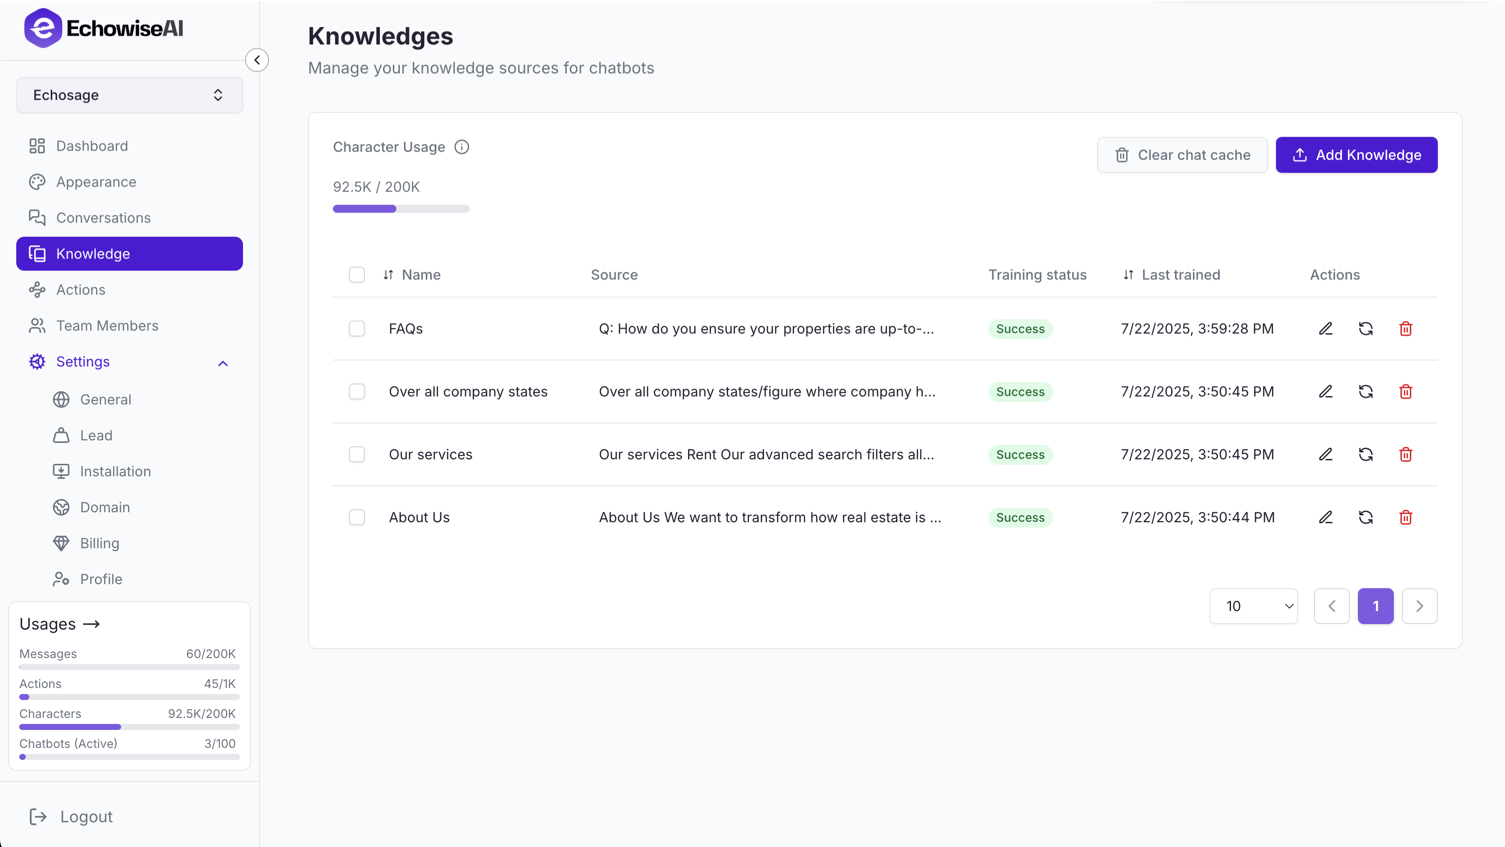Open Character Usage info tooltip icon

click(x=461, y=146)
